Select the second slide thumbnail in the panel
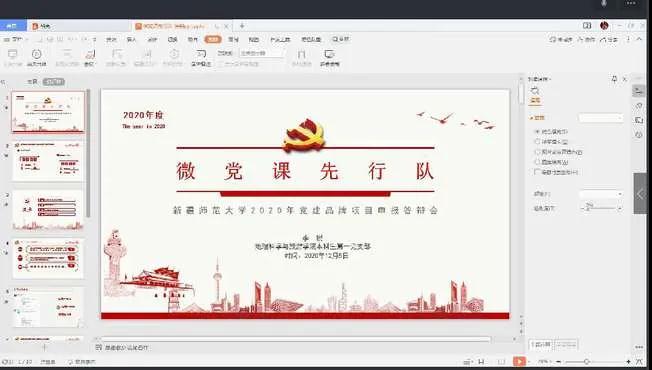 point(48,161)
